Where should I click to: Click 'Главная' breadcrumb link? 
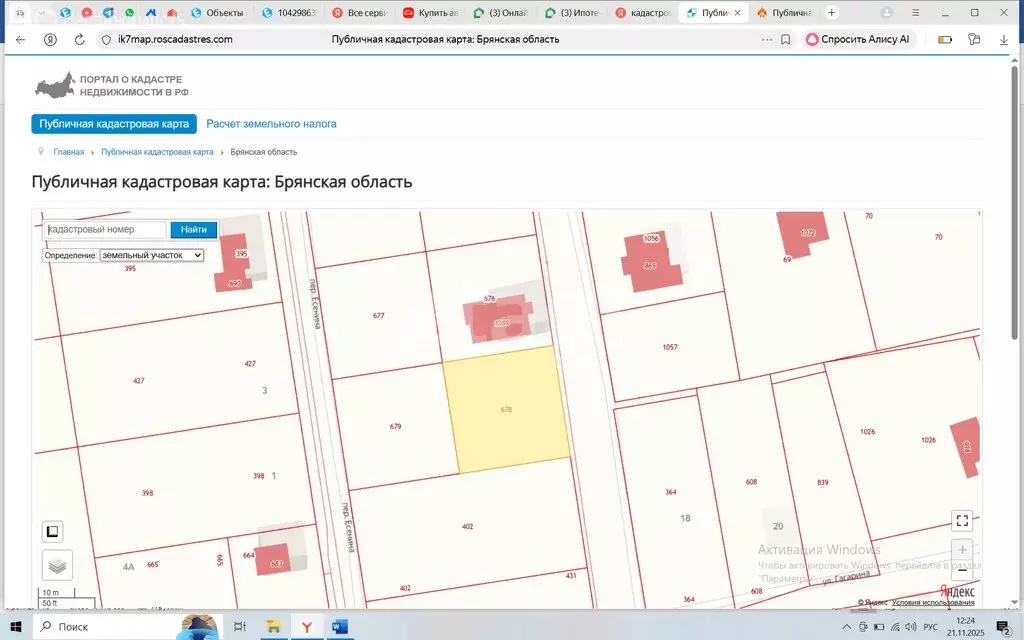tap(69, 152)
